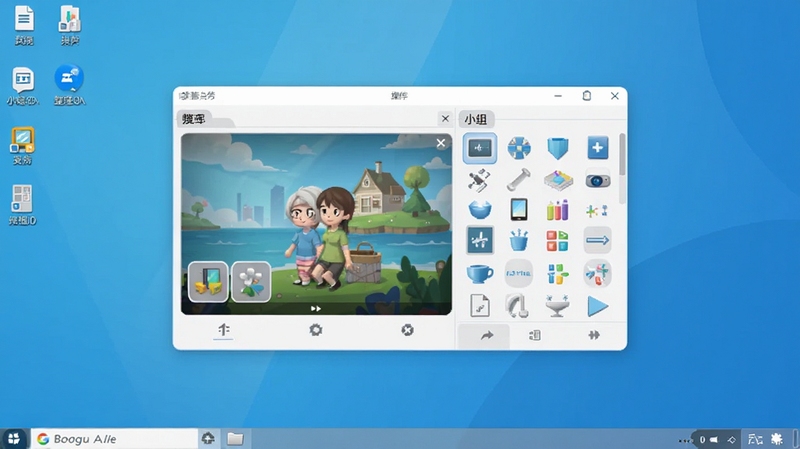
Task: Select the highlighted dark waveform screen icon
Action: coord(480,148)
